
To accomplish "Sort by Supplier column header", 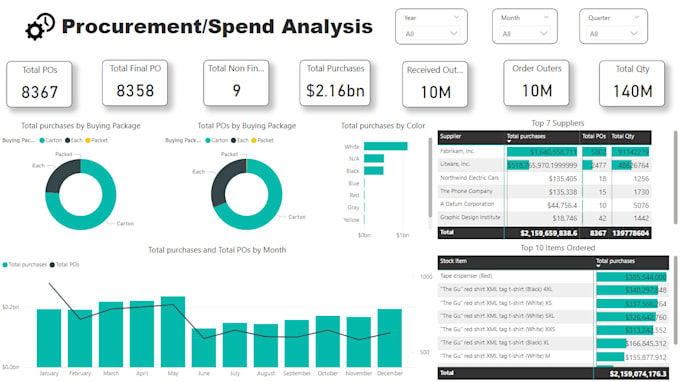I will click(x=471, y=137).
